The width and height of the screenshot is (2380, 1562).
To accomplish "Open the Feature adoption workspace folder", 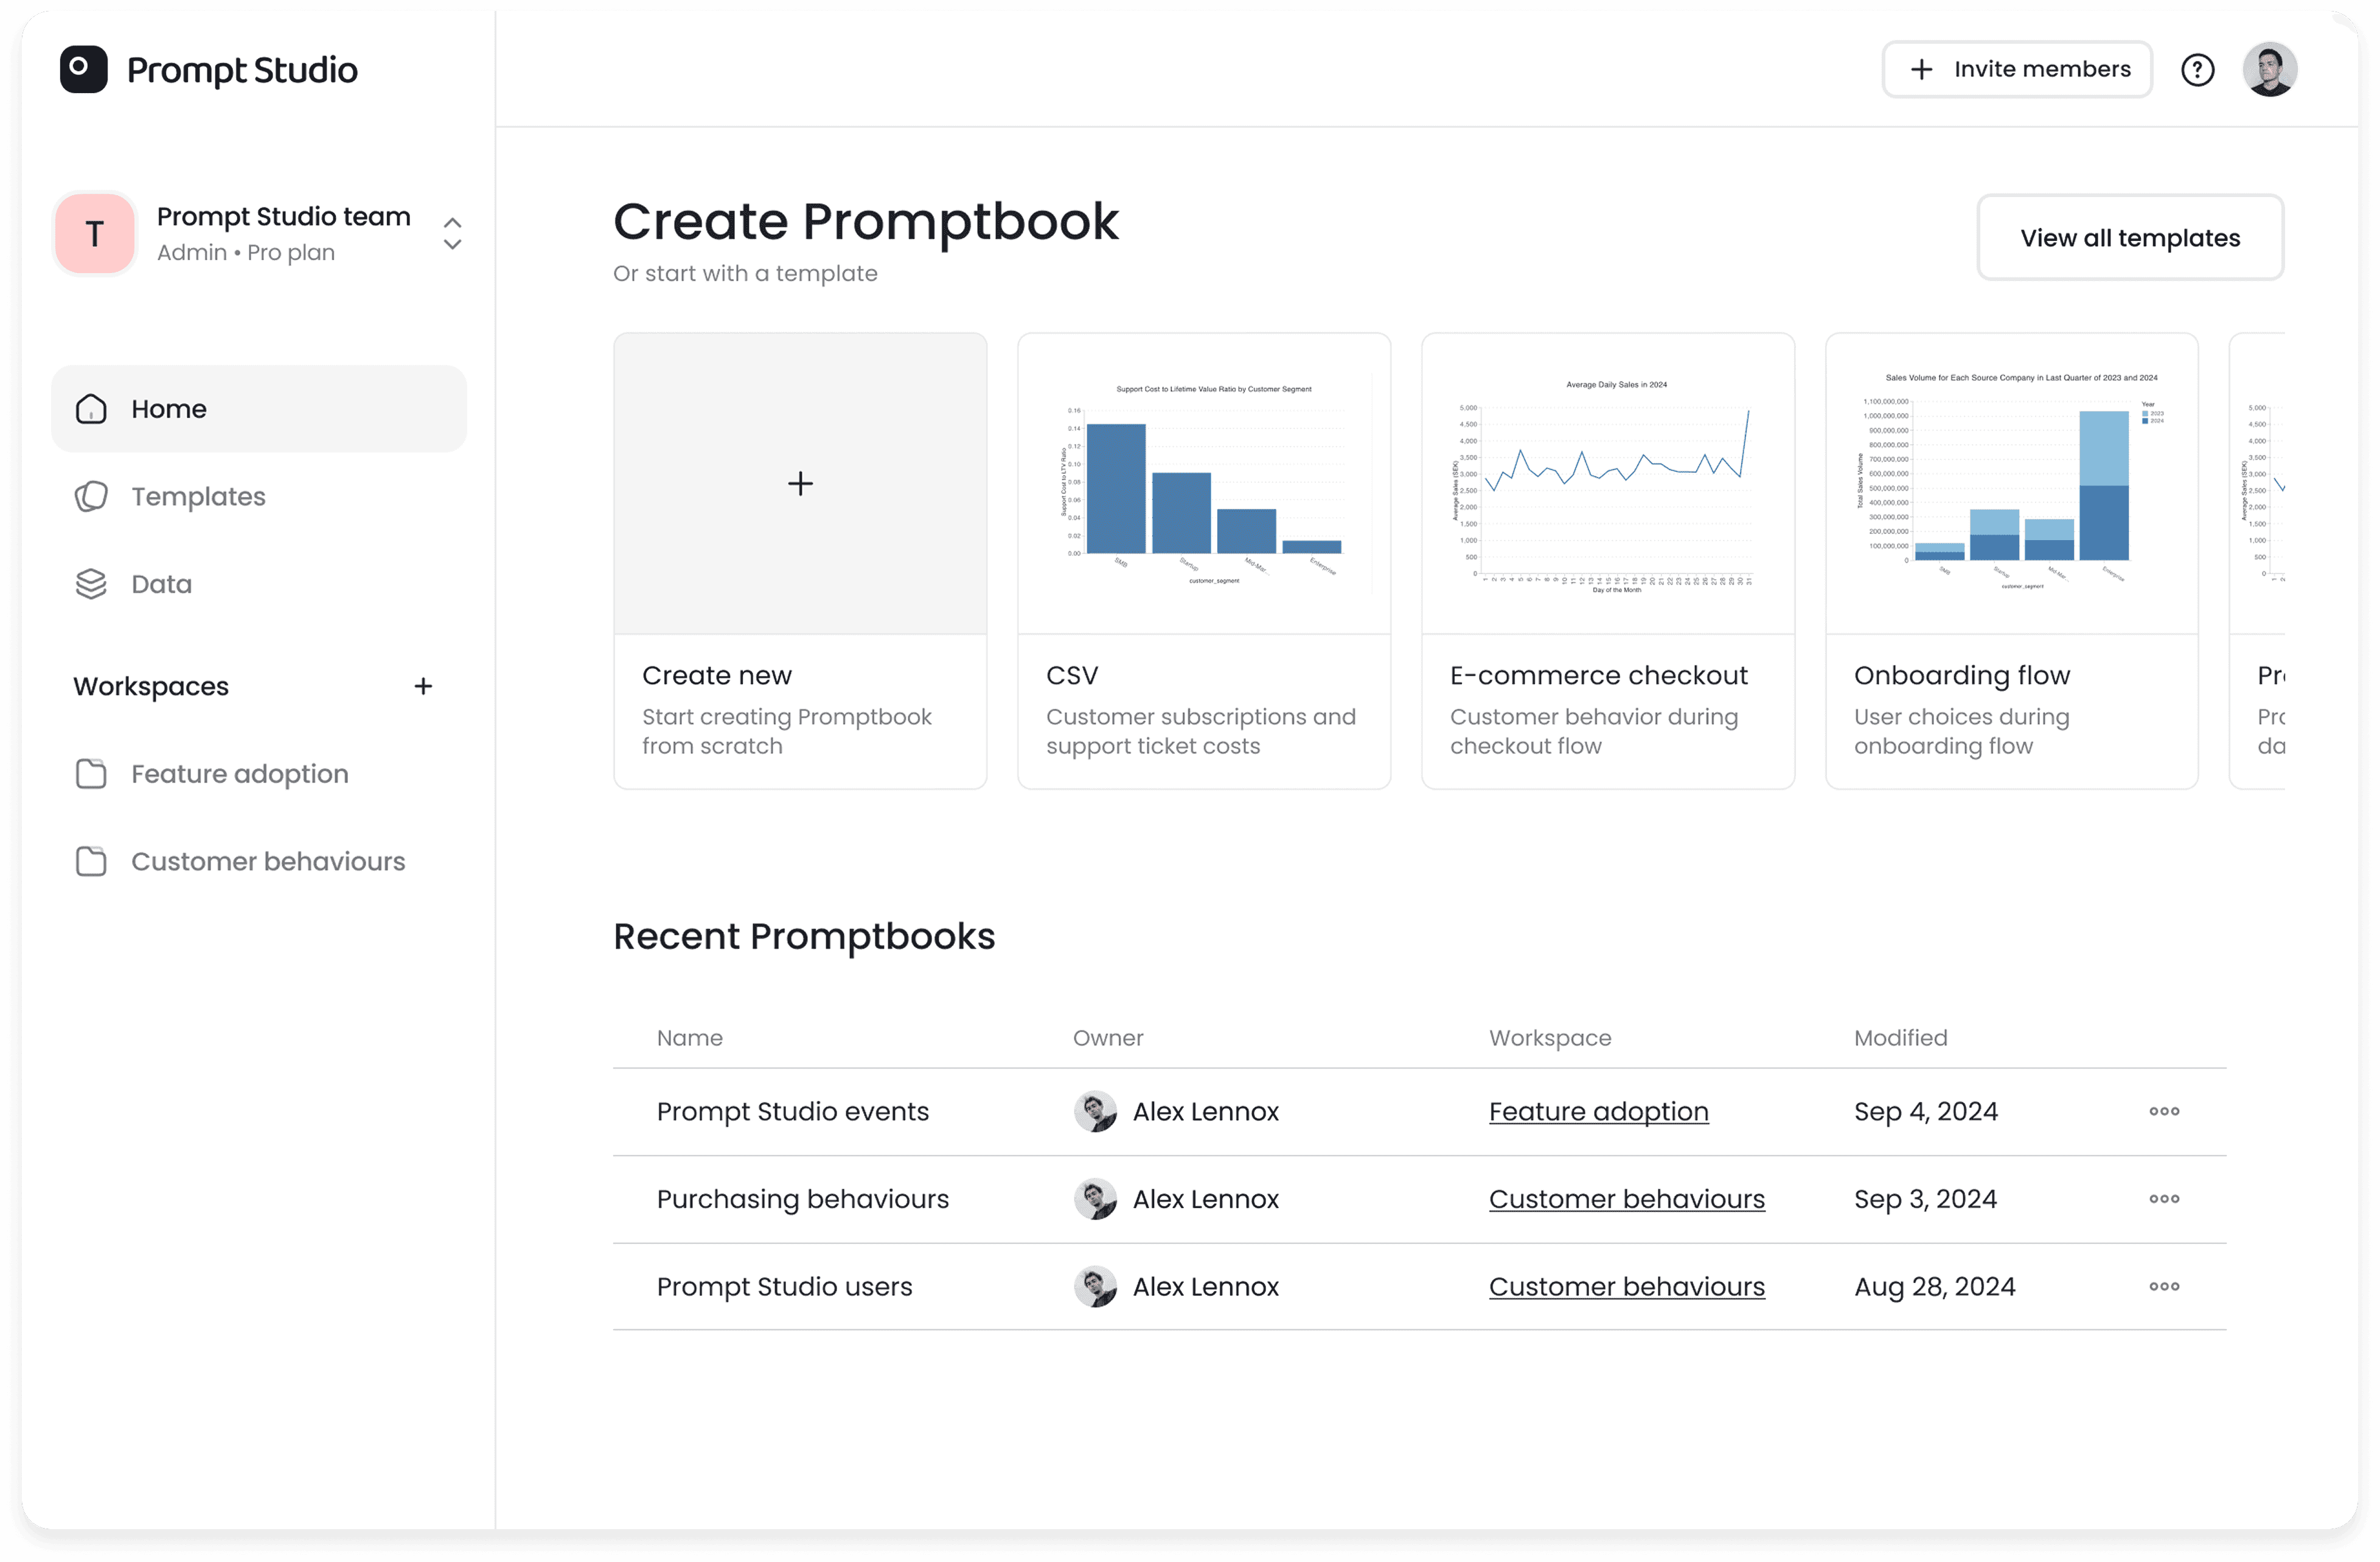I will [239, 774].
